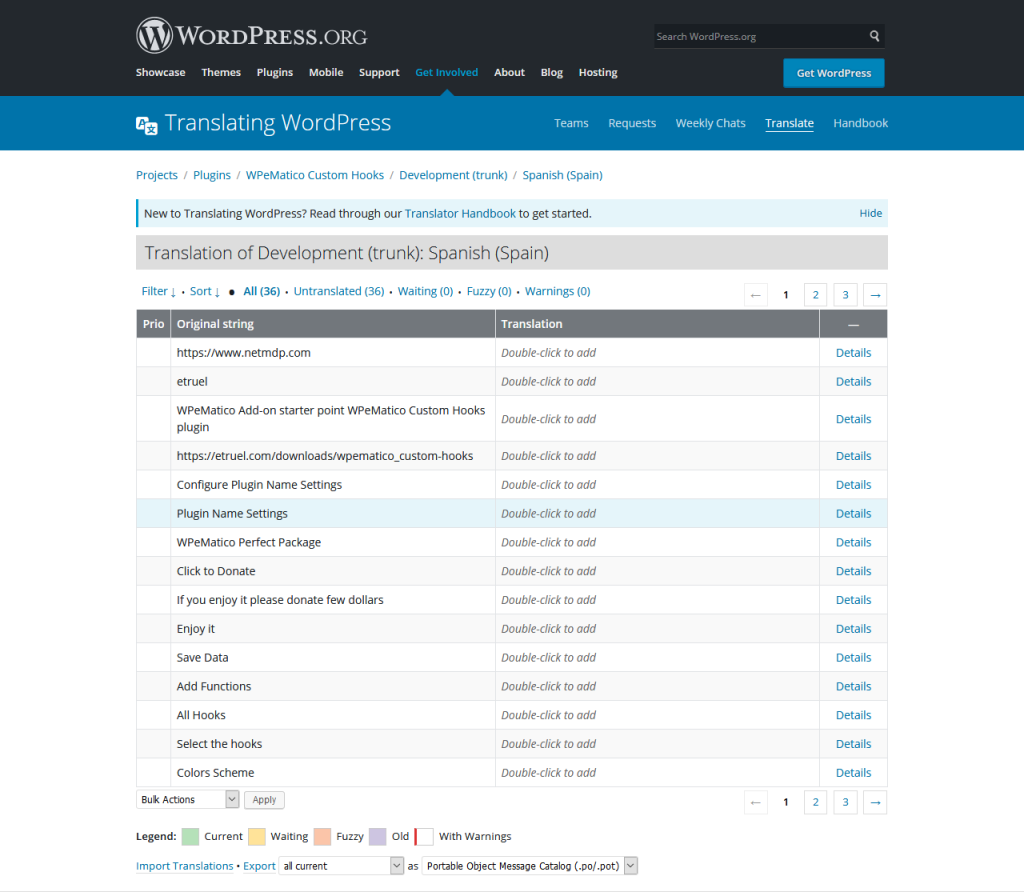Click the orange Fuzzy legend swatch

click(323, 836)
